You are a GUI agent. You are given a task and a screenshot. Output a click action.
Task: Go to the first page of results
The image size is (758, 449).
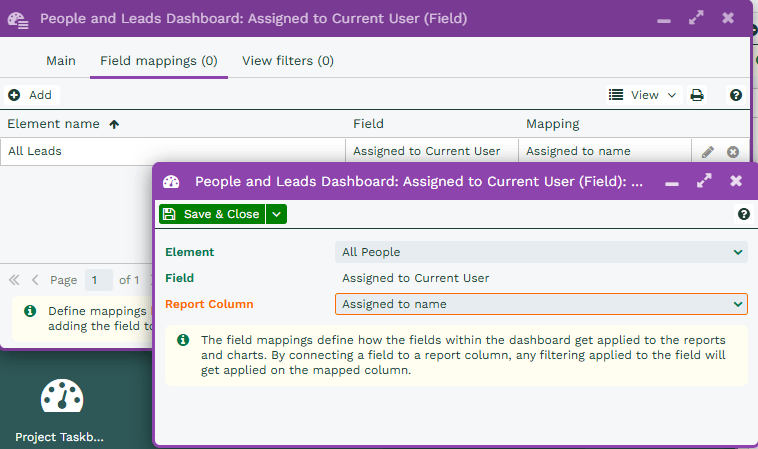pyautogui.click(x=15, y=280)
